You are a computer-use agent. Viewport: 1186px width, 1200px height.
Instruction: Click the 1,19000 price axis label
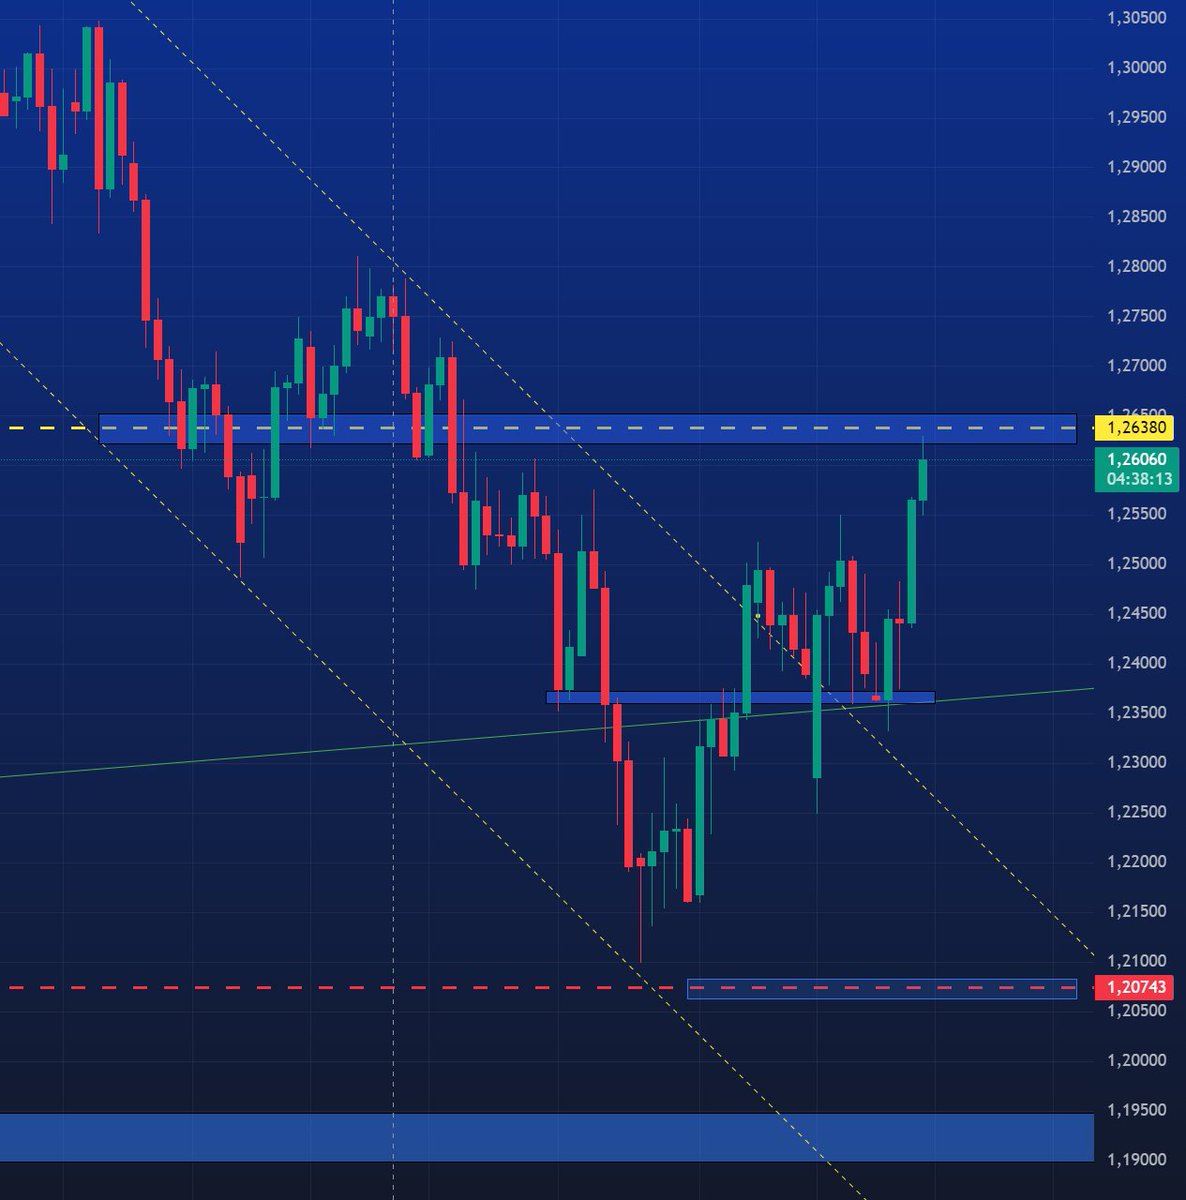coord(1136,1160)
